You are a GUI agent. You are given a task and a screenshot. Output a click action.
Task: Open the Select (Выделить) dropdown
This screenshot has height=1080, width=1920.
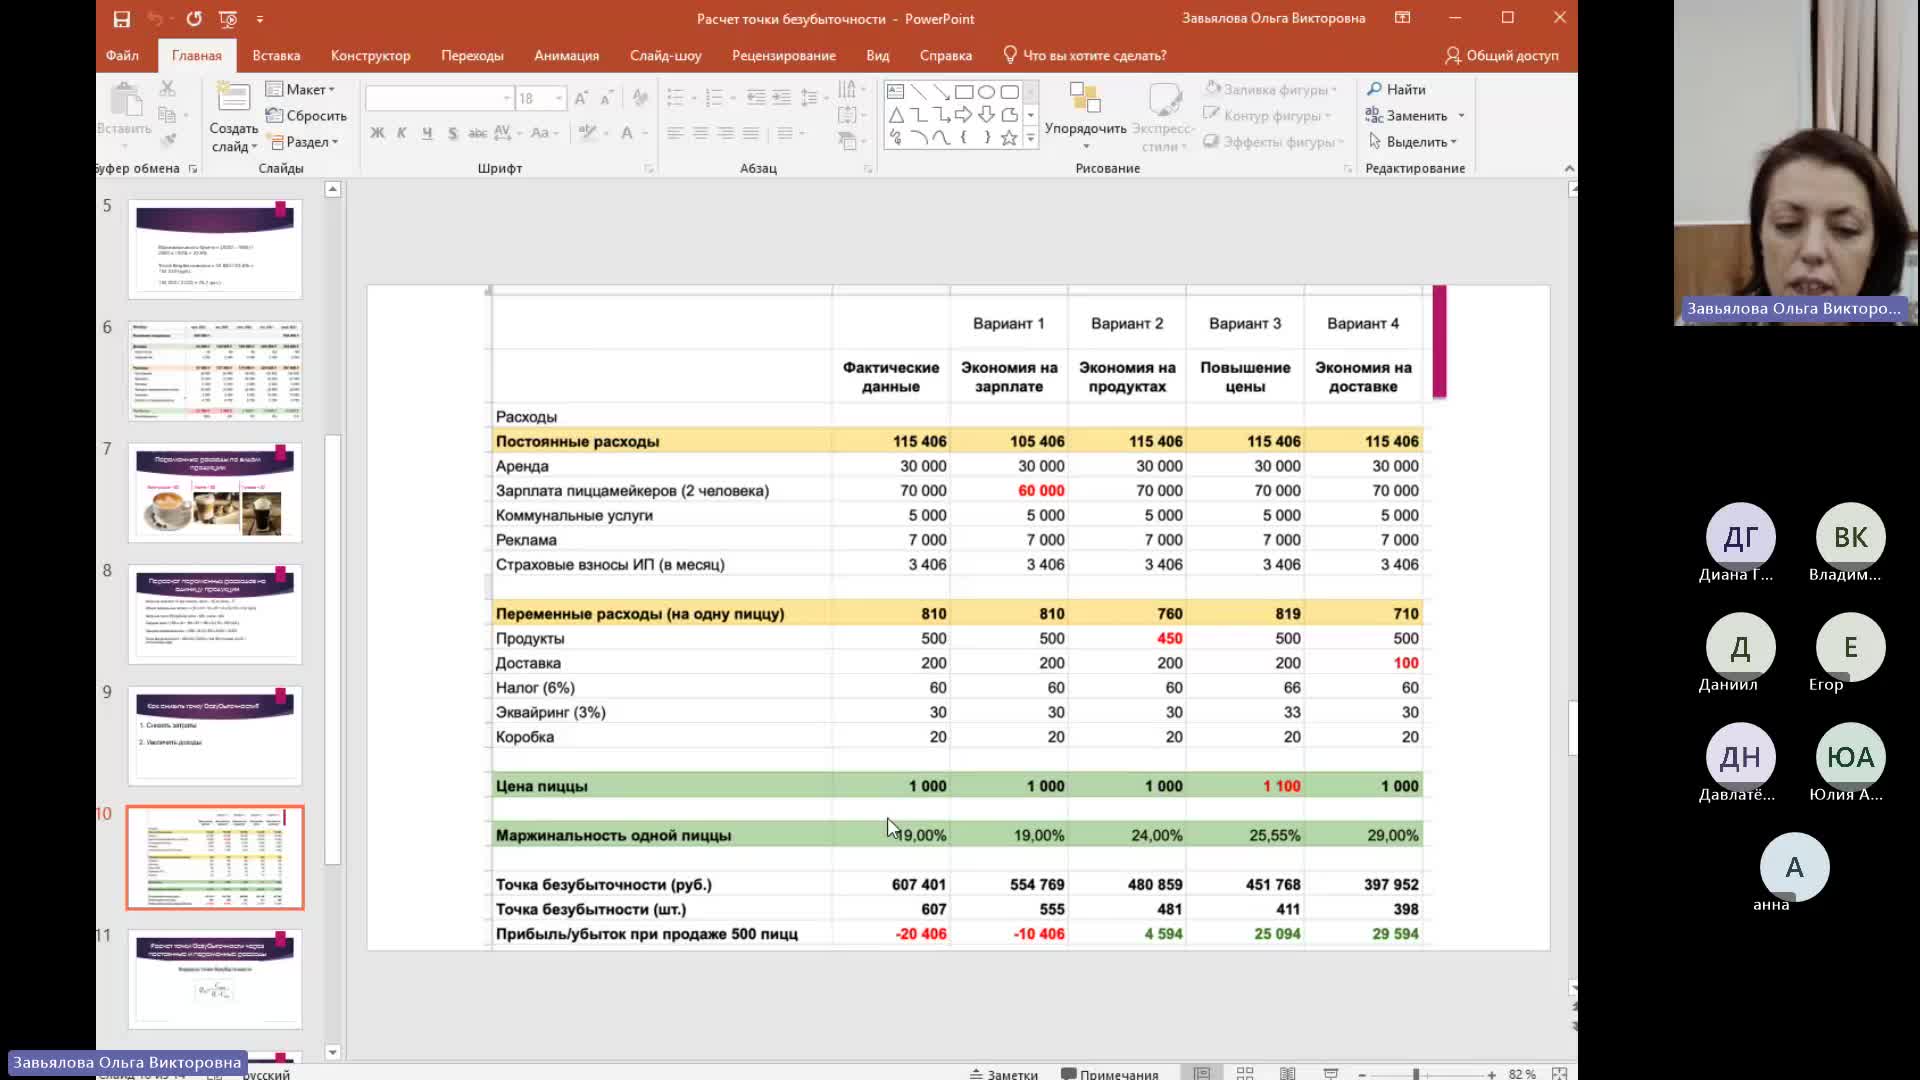tap(1412, 142)
